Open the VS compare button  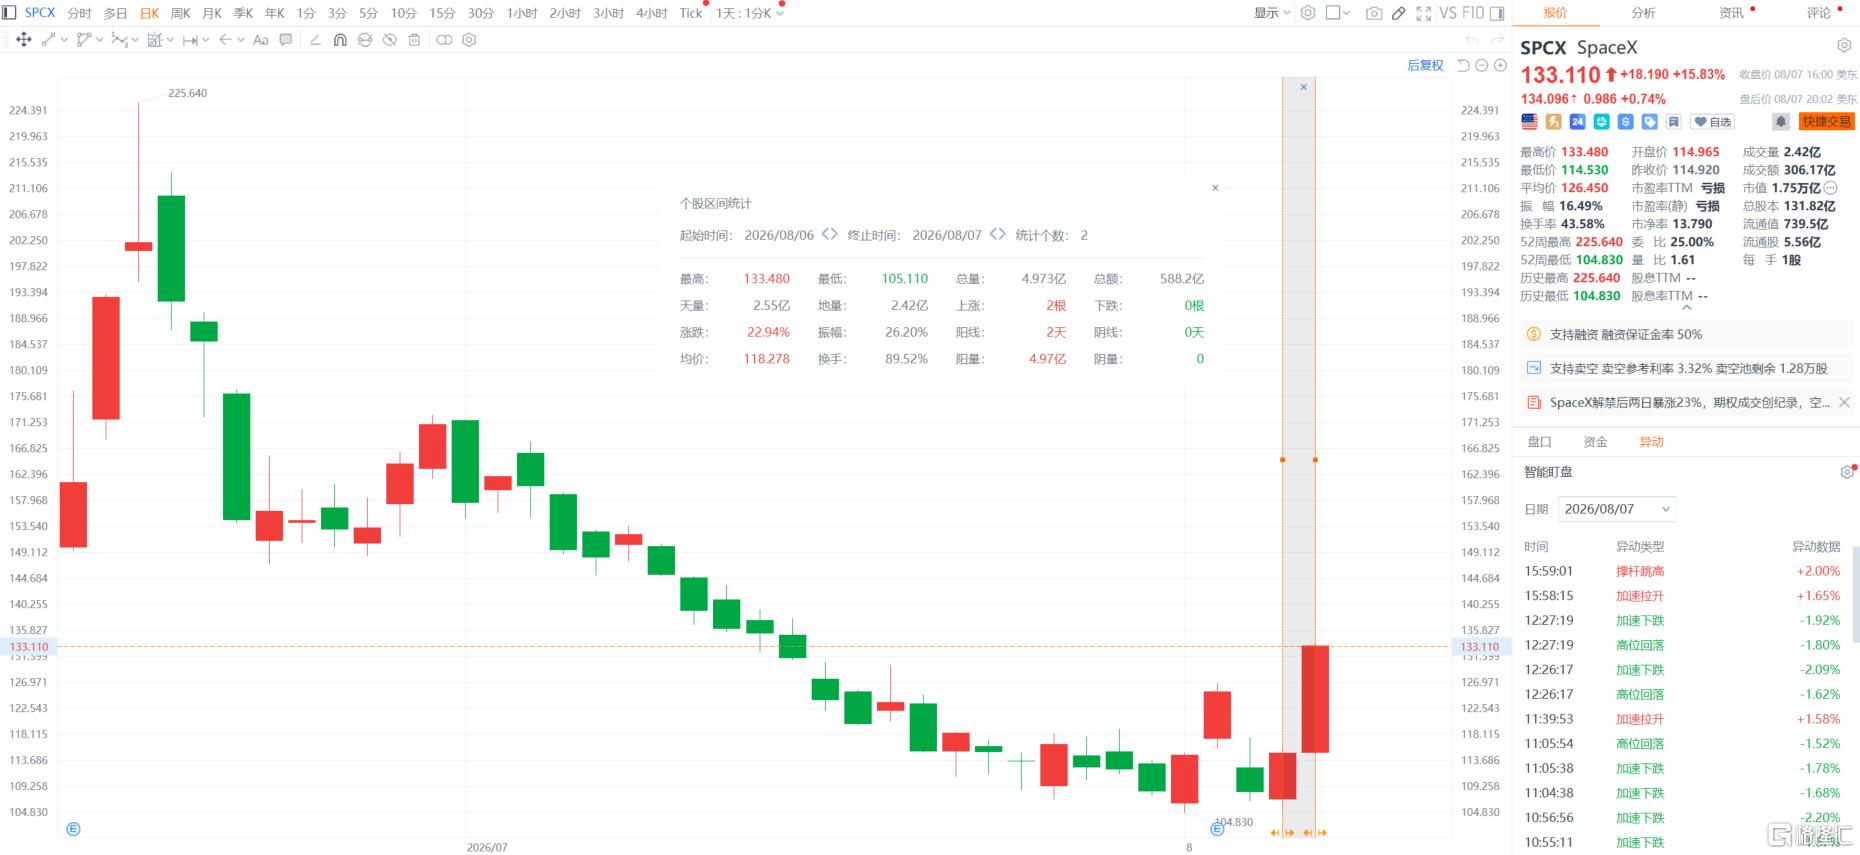[x=1448, y=13]
